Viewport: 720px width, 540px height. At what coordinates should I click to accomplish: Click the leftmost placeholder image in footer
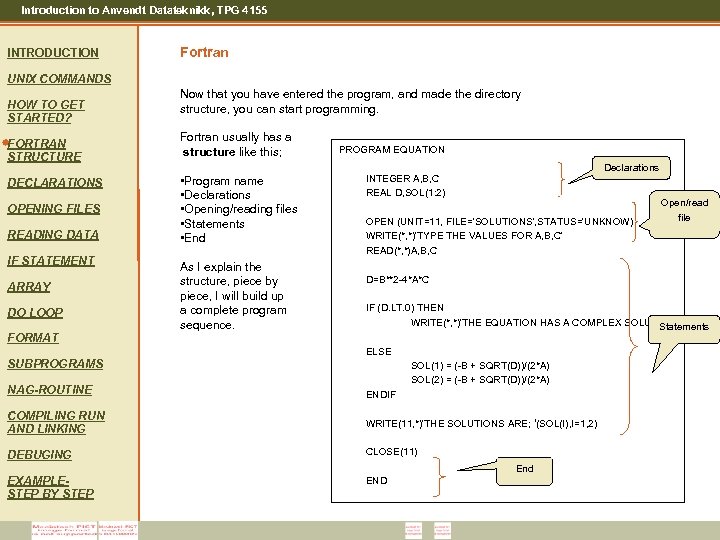(x=65, y=529)
